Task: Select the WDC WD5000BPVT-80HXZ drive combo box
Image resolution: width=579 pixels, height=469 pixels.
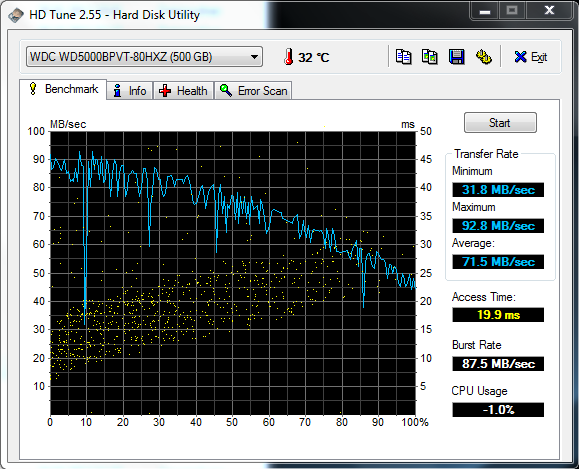Action: (x=144, y=57)
